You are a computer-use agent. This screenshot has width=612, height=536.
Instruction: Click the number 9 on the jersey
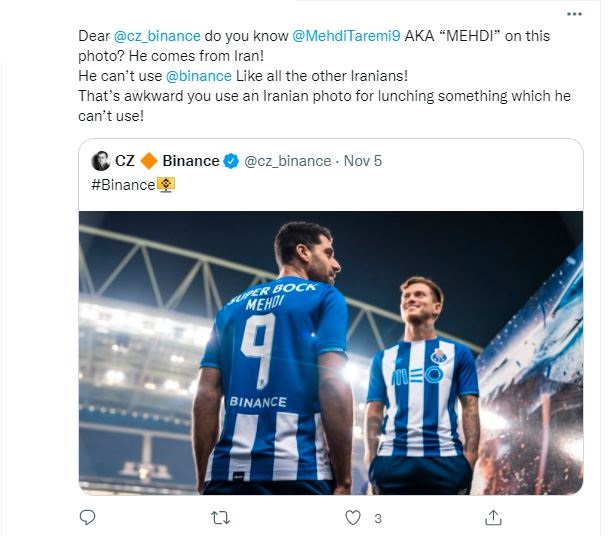point(258,351)
